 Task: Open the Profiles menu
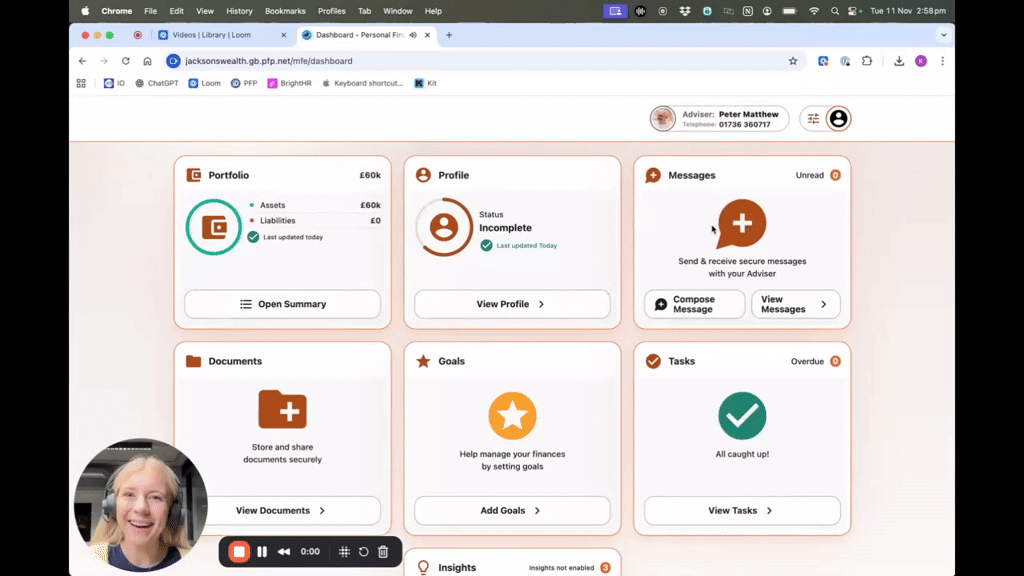pos(332,11)
